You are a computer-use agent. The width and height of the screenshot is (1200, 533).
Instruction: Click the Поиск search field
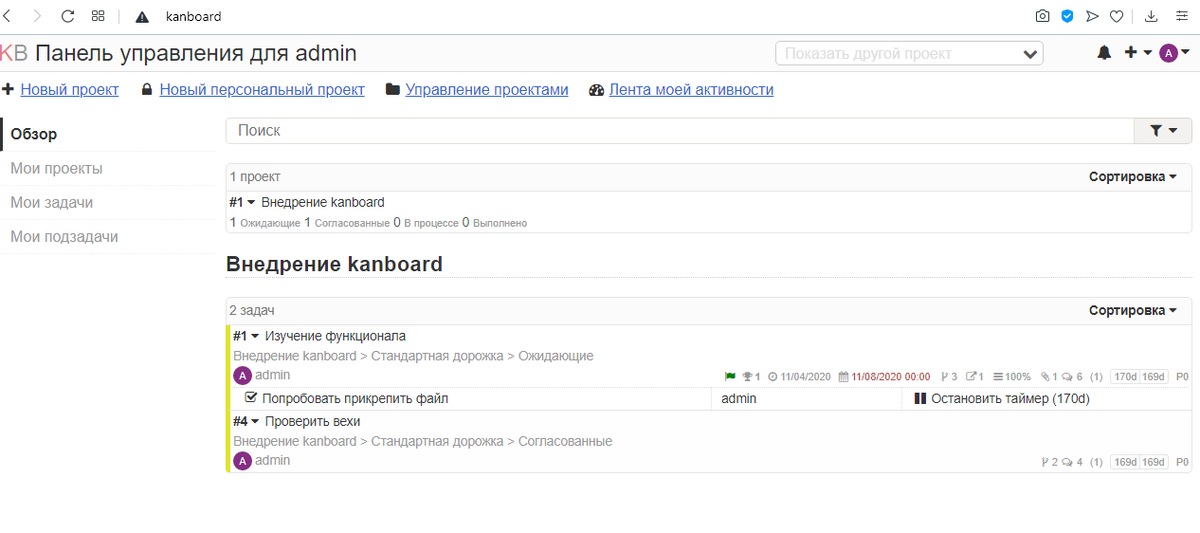680,130
